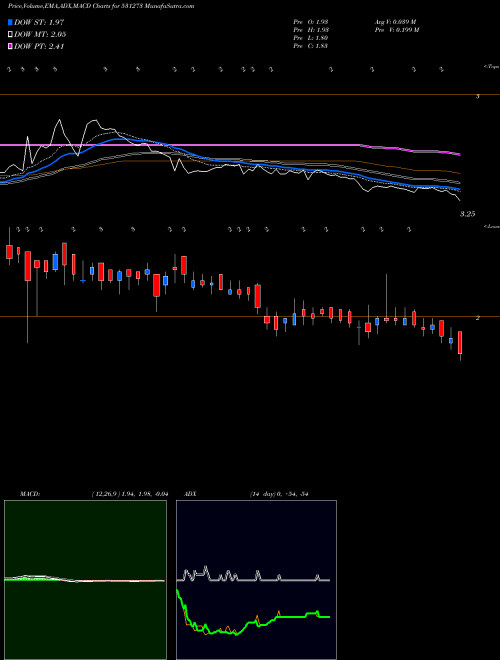
Task: Click the 'Pre H: 1.93' value
Action: (x=311, y=30)
